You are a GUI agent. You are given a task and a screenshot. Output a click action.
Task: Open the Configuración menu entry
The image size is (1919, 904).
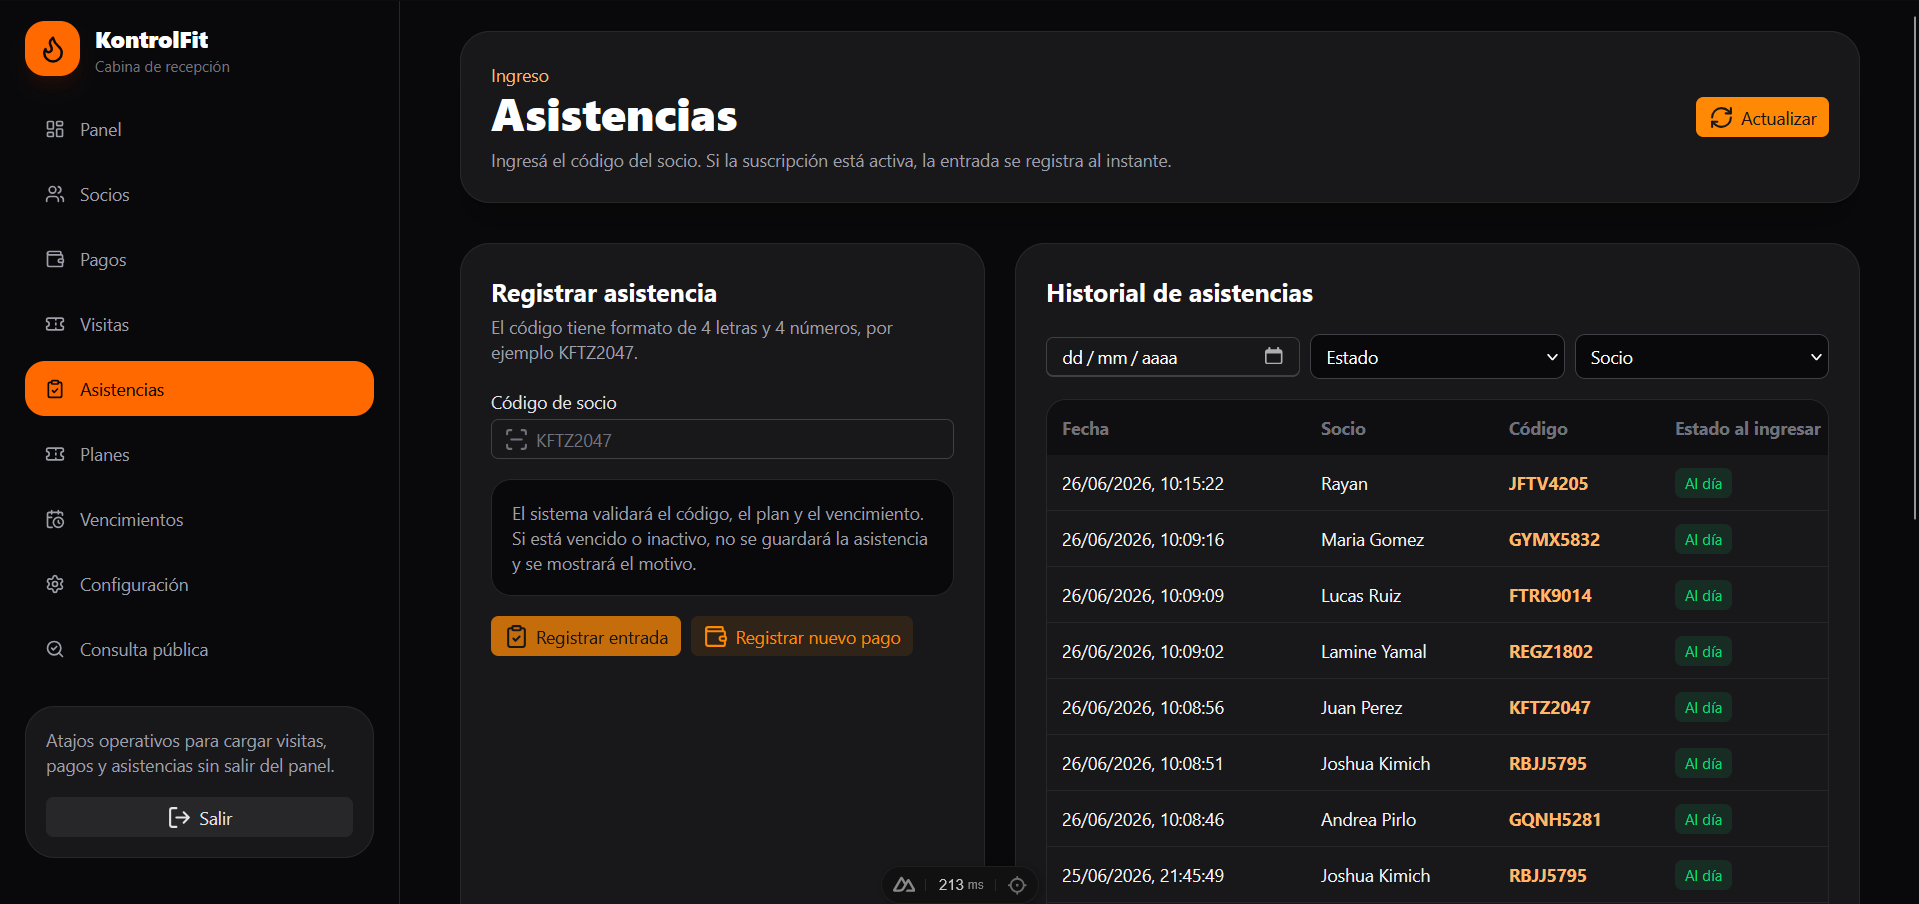[199, 584]
